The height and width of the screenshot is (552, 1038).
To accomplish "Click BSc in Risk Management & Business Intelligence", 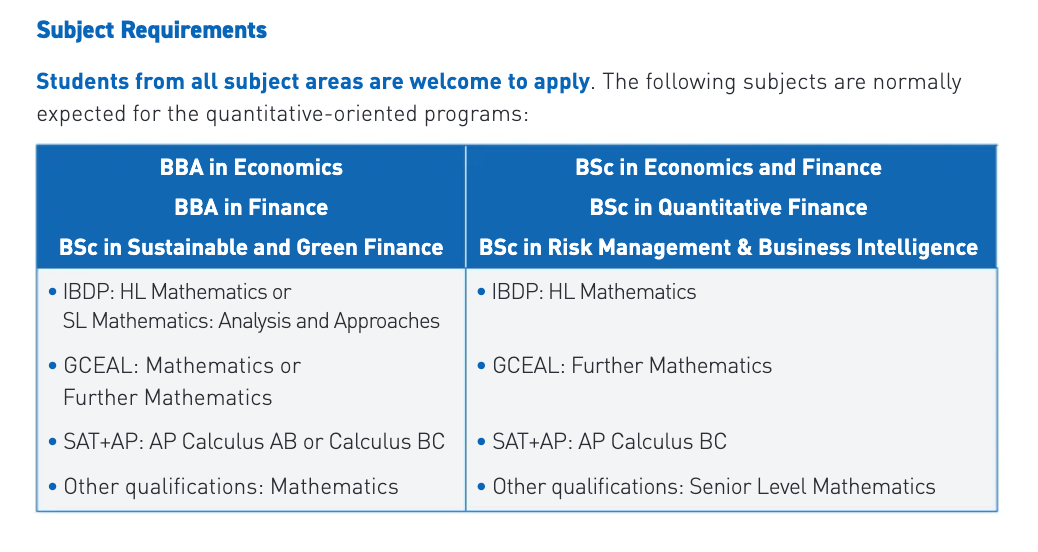I will 728,247.
